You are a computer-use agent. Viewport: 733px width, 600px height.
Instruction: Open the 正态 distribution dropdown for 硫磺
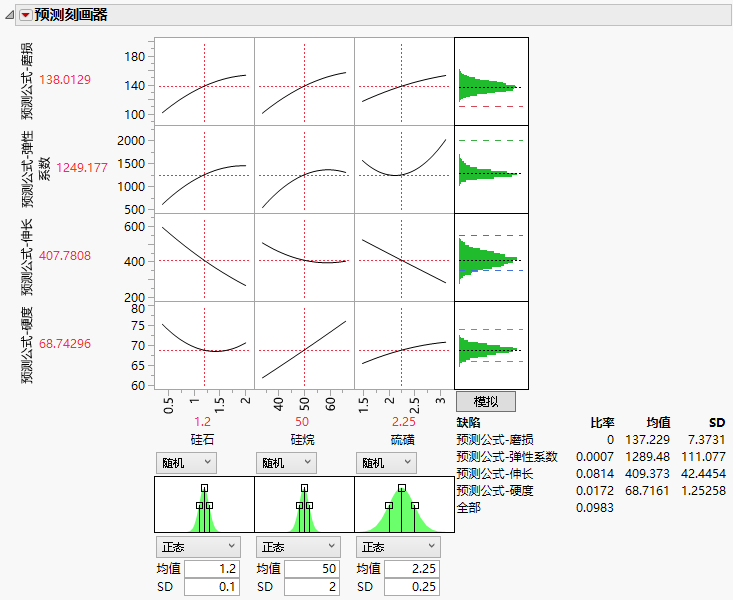[x=398, y=547]
